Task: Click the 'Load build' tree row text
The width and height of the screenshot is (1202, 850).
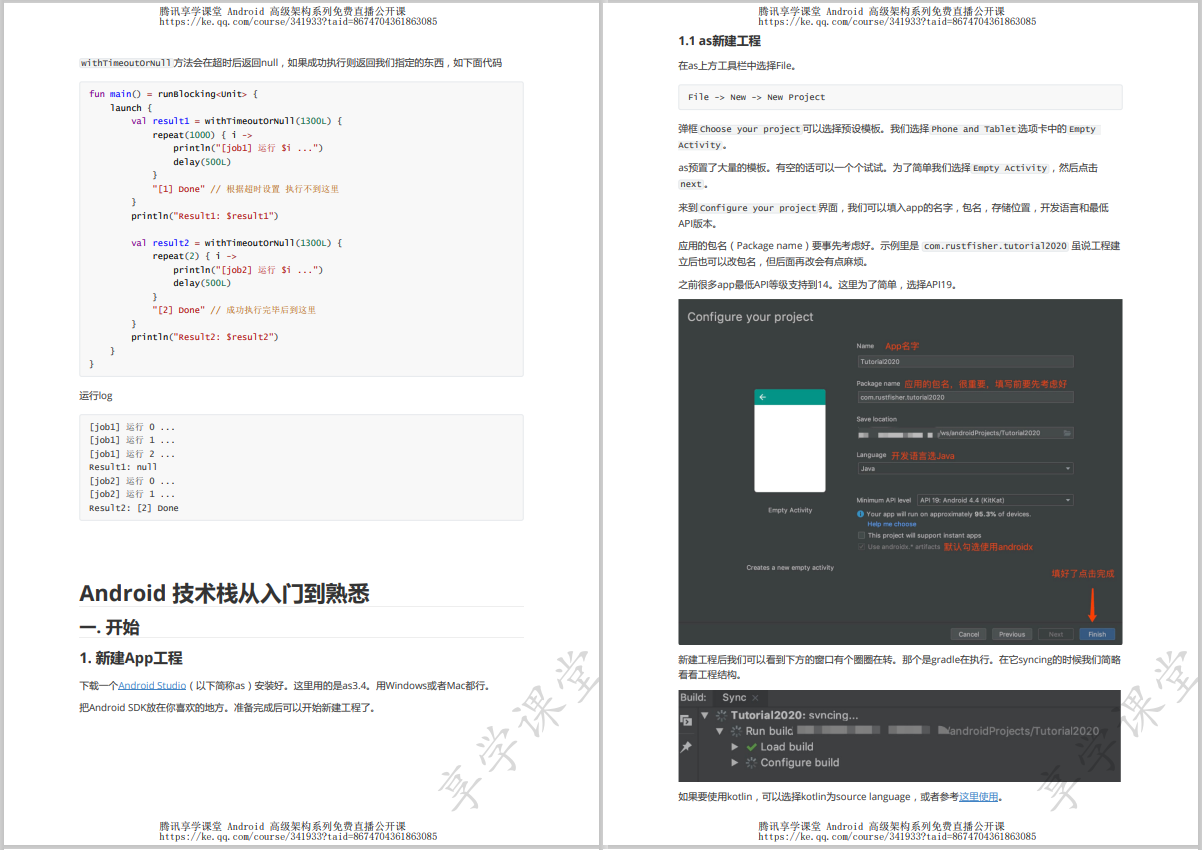Action: 787,747
